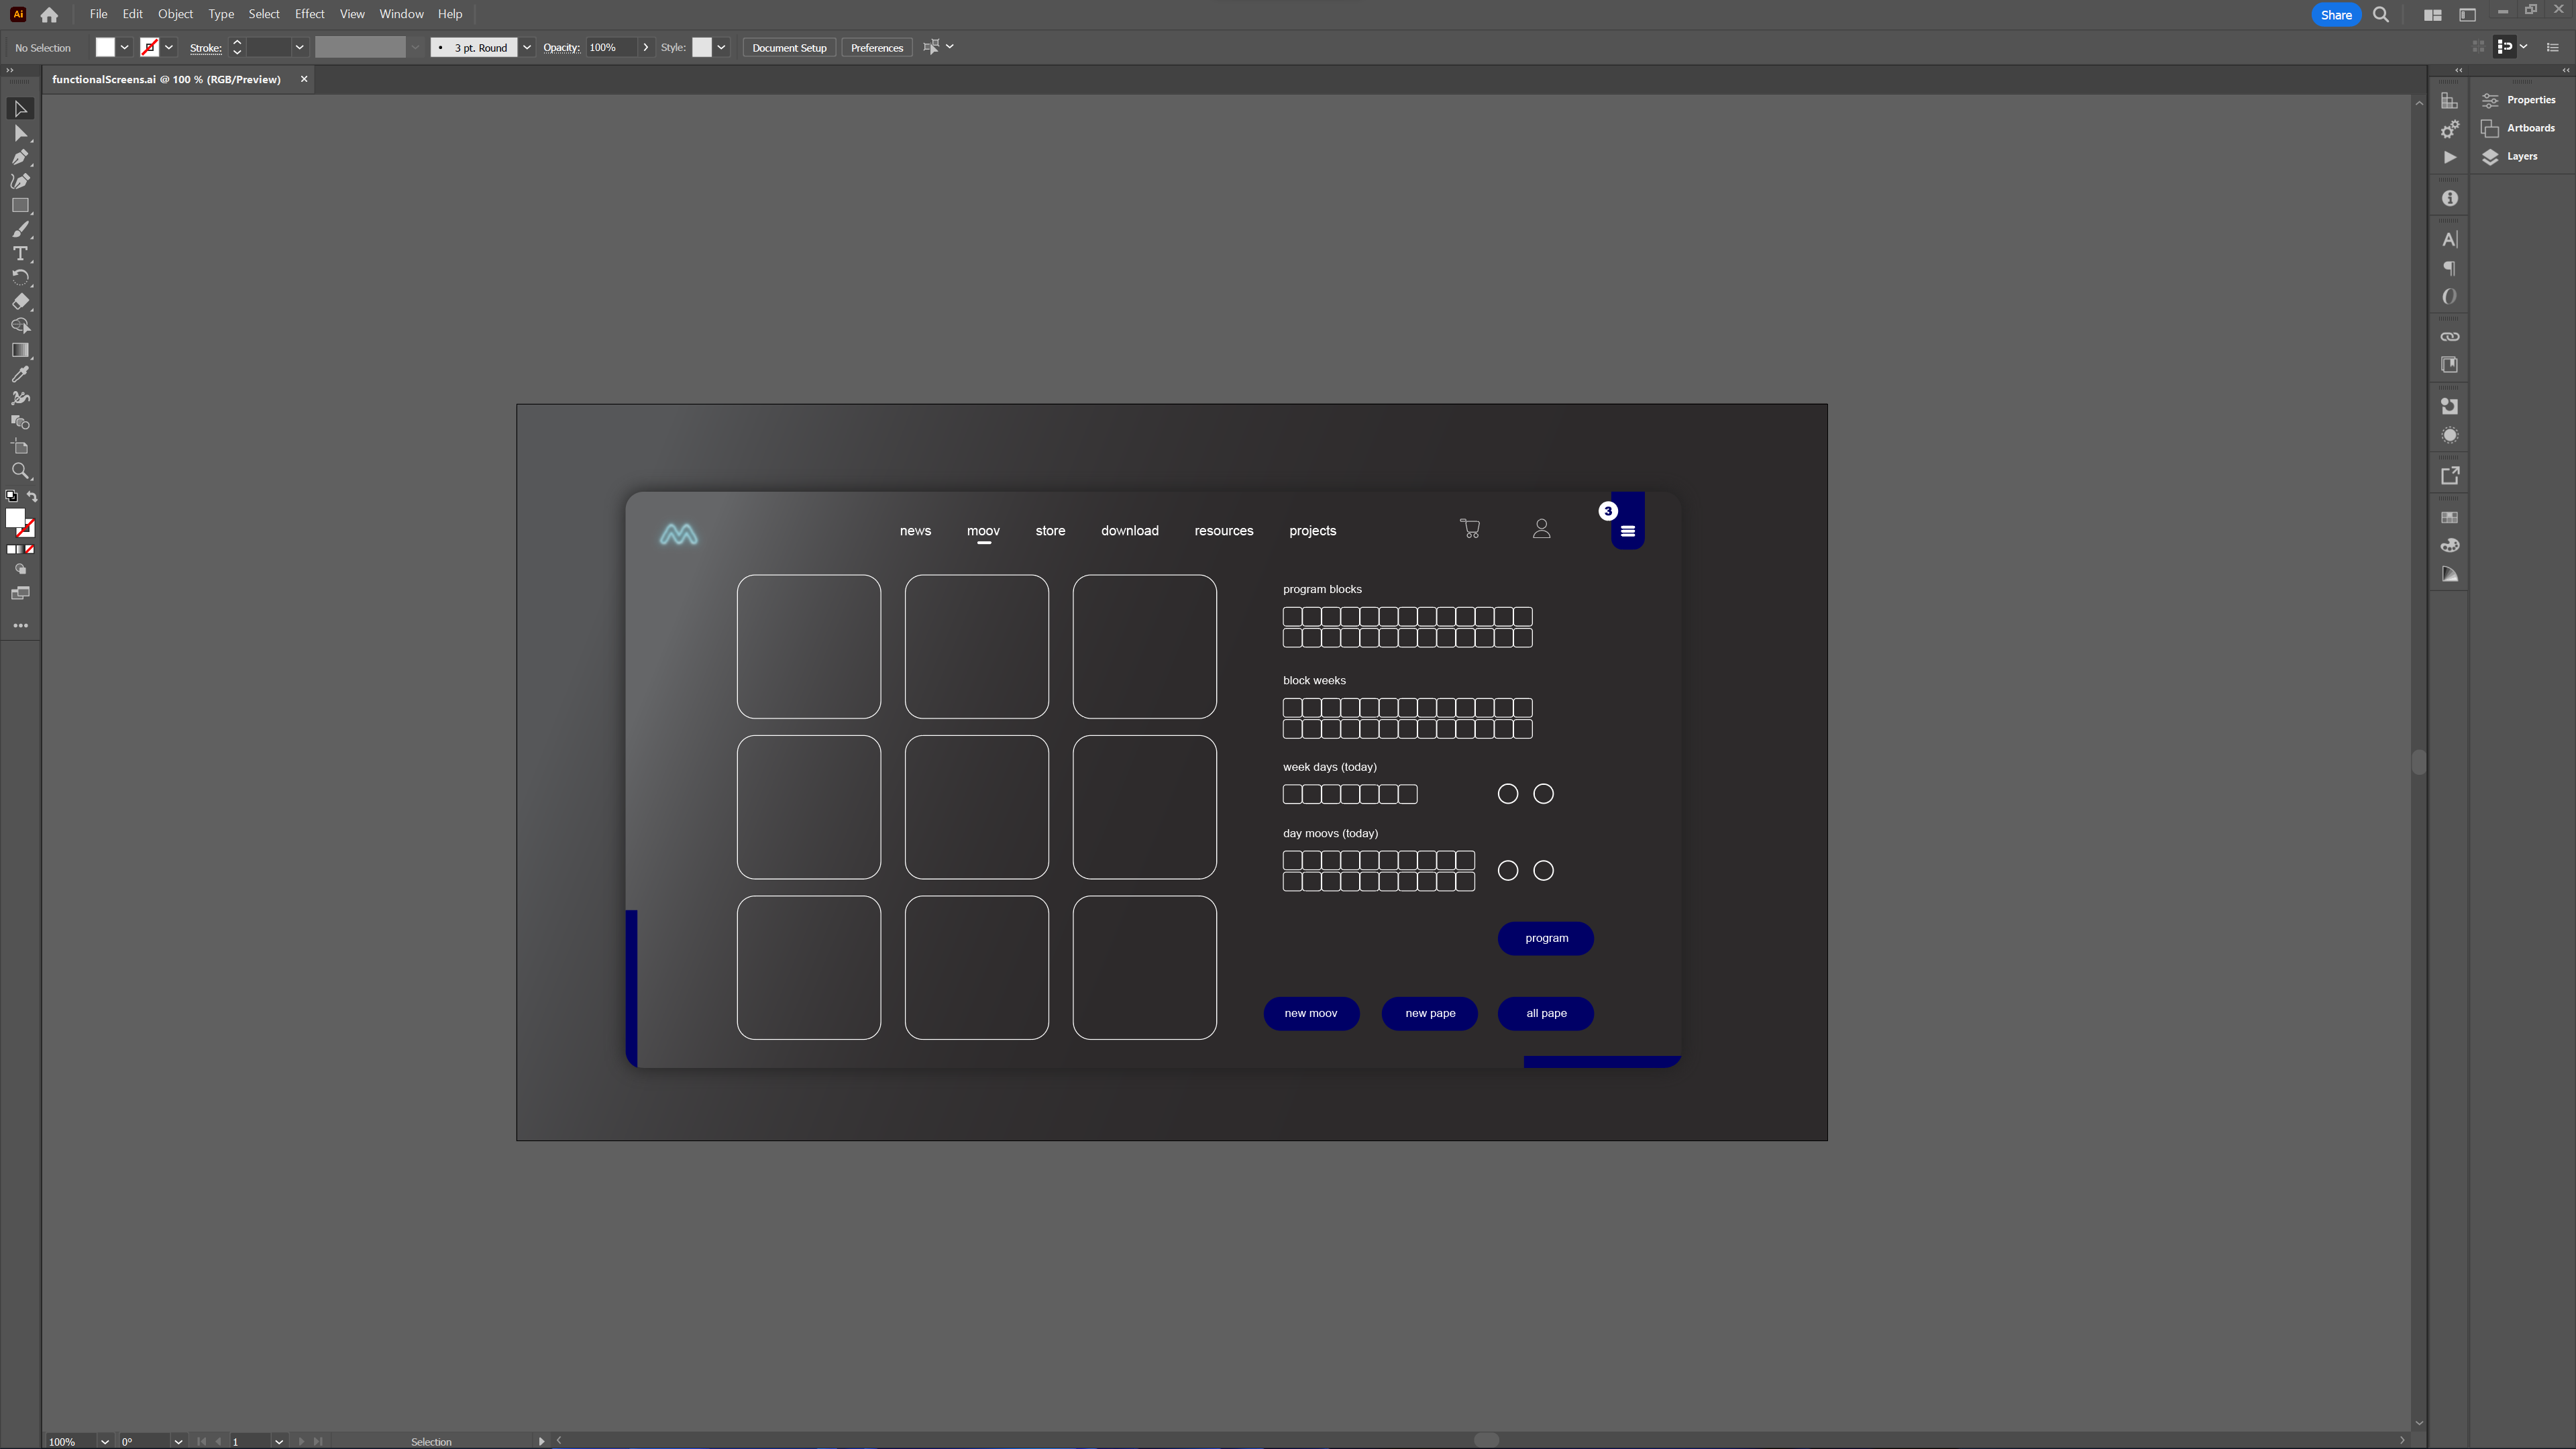Image resolution: width=2576 pixels, height=1449 pixels.
Task: Open the Effect menu
Action: (309, 14)
